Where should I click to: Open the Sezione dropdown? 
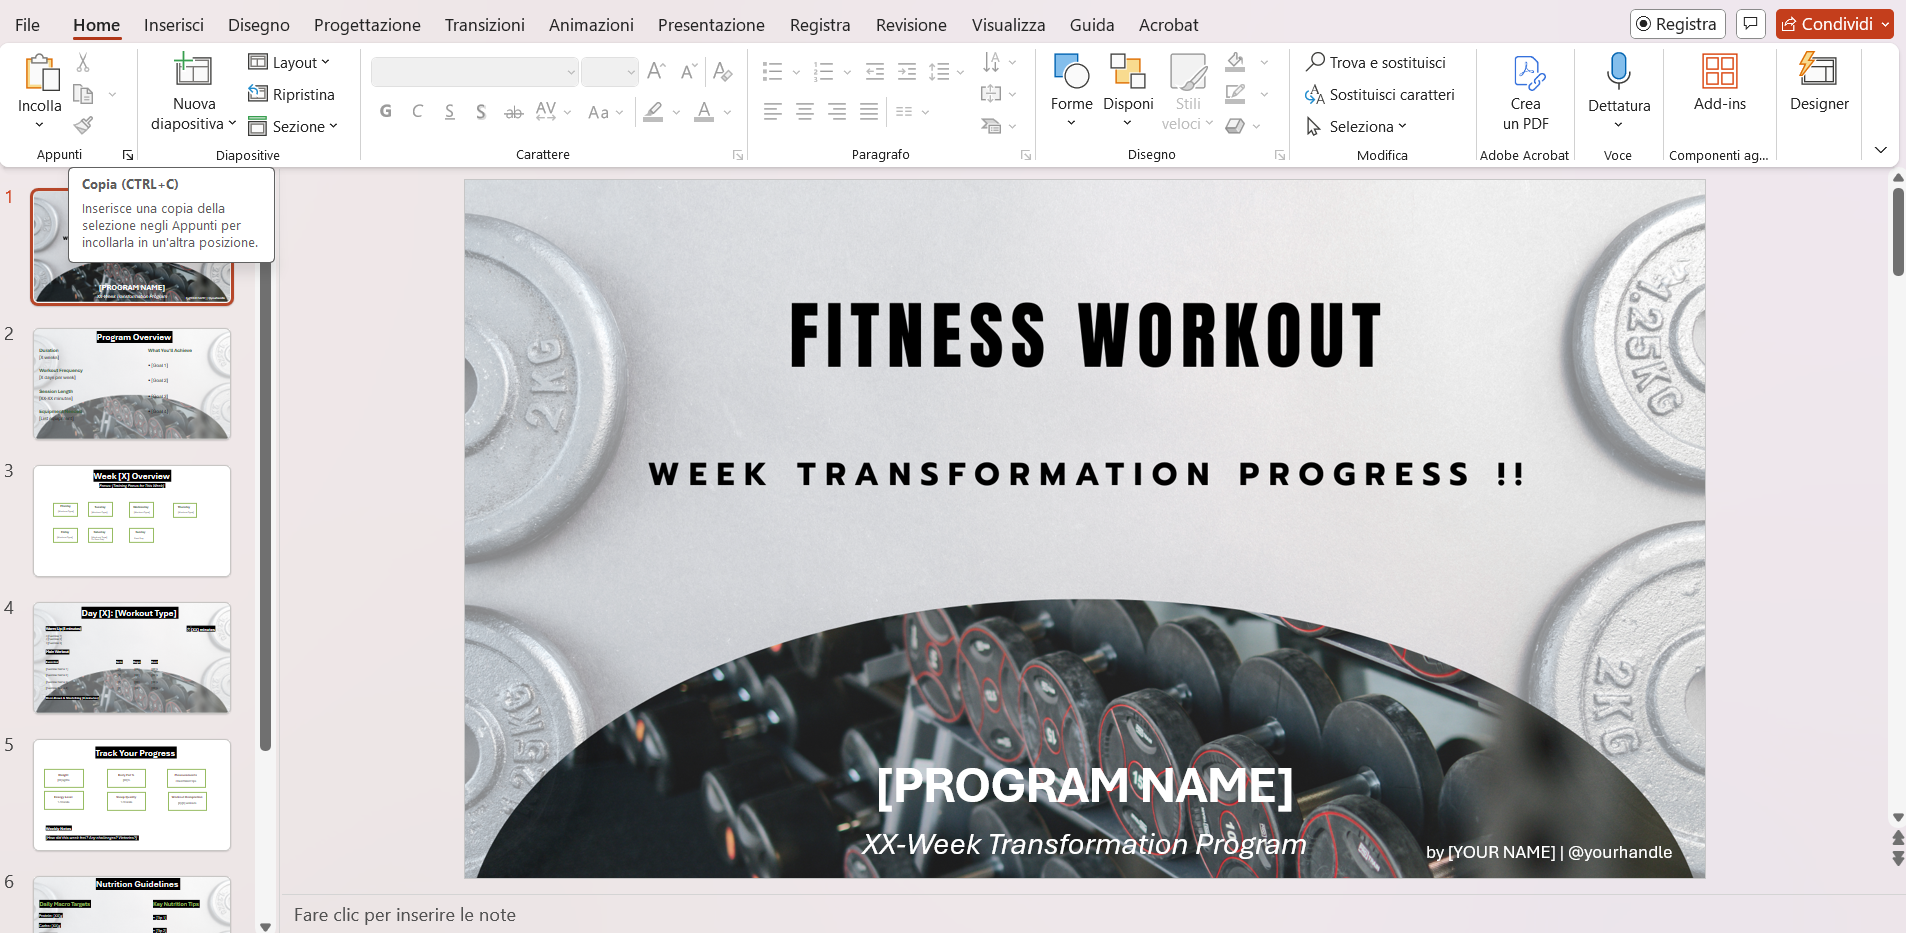click(293, 126)
